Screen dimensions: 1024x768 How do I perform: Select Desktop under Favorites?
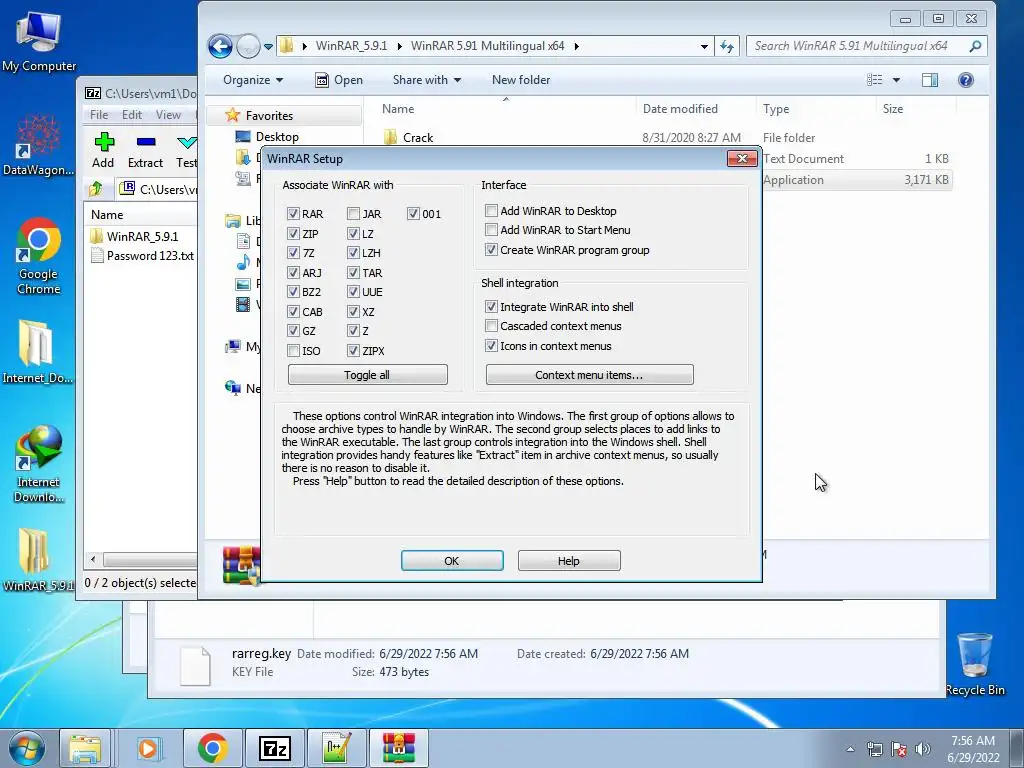[x=277, y=136]
